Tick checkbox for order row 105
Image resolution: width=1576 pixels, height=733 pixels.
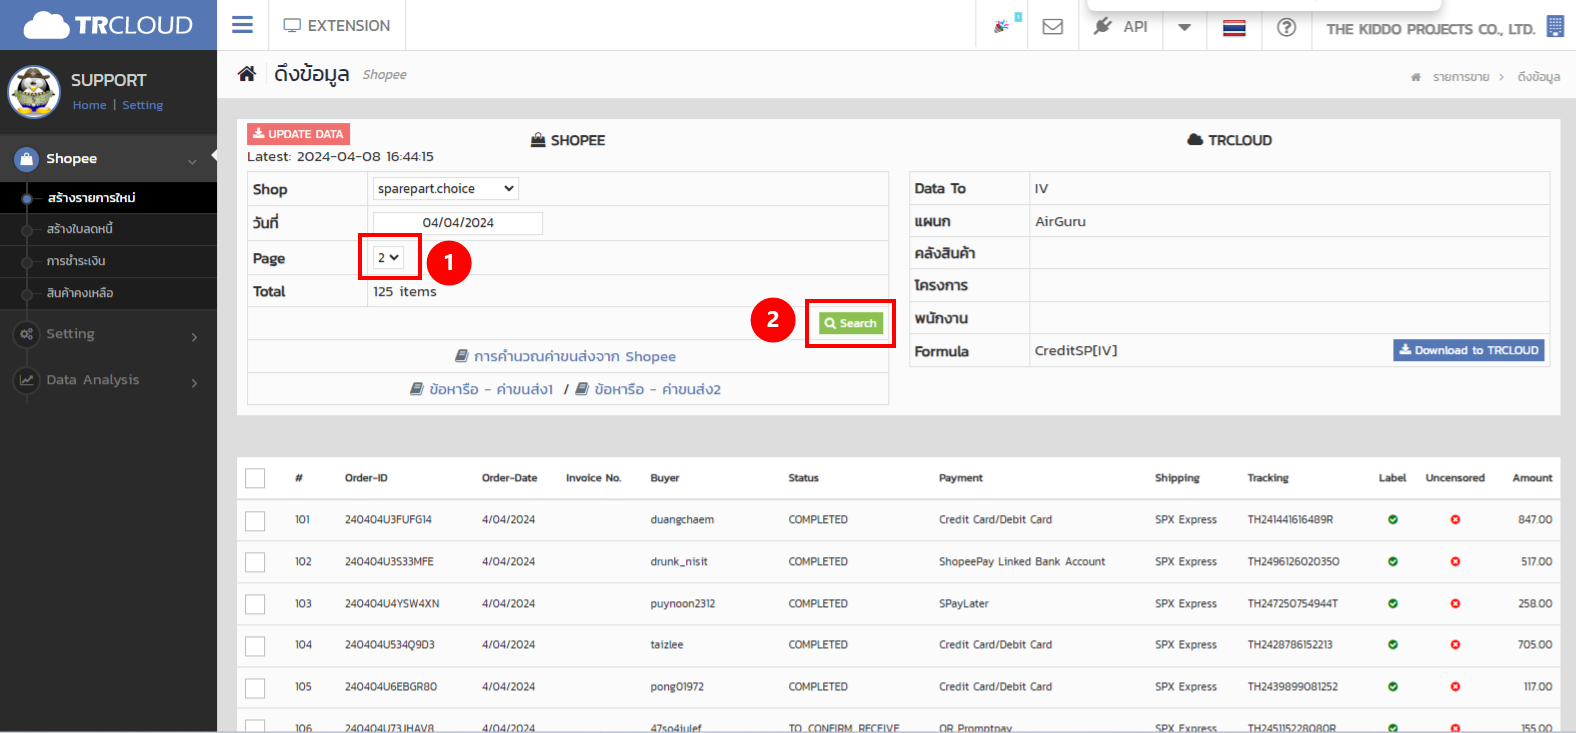click(x=255, y=688)
